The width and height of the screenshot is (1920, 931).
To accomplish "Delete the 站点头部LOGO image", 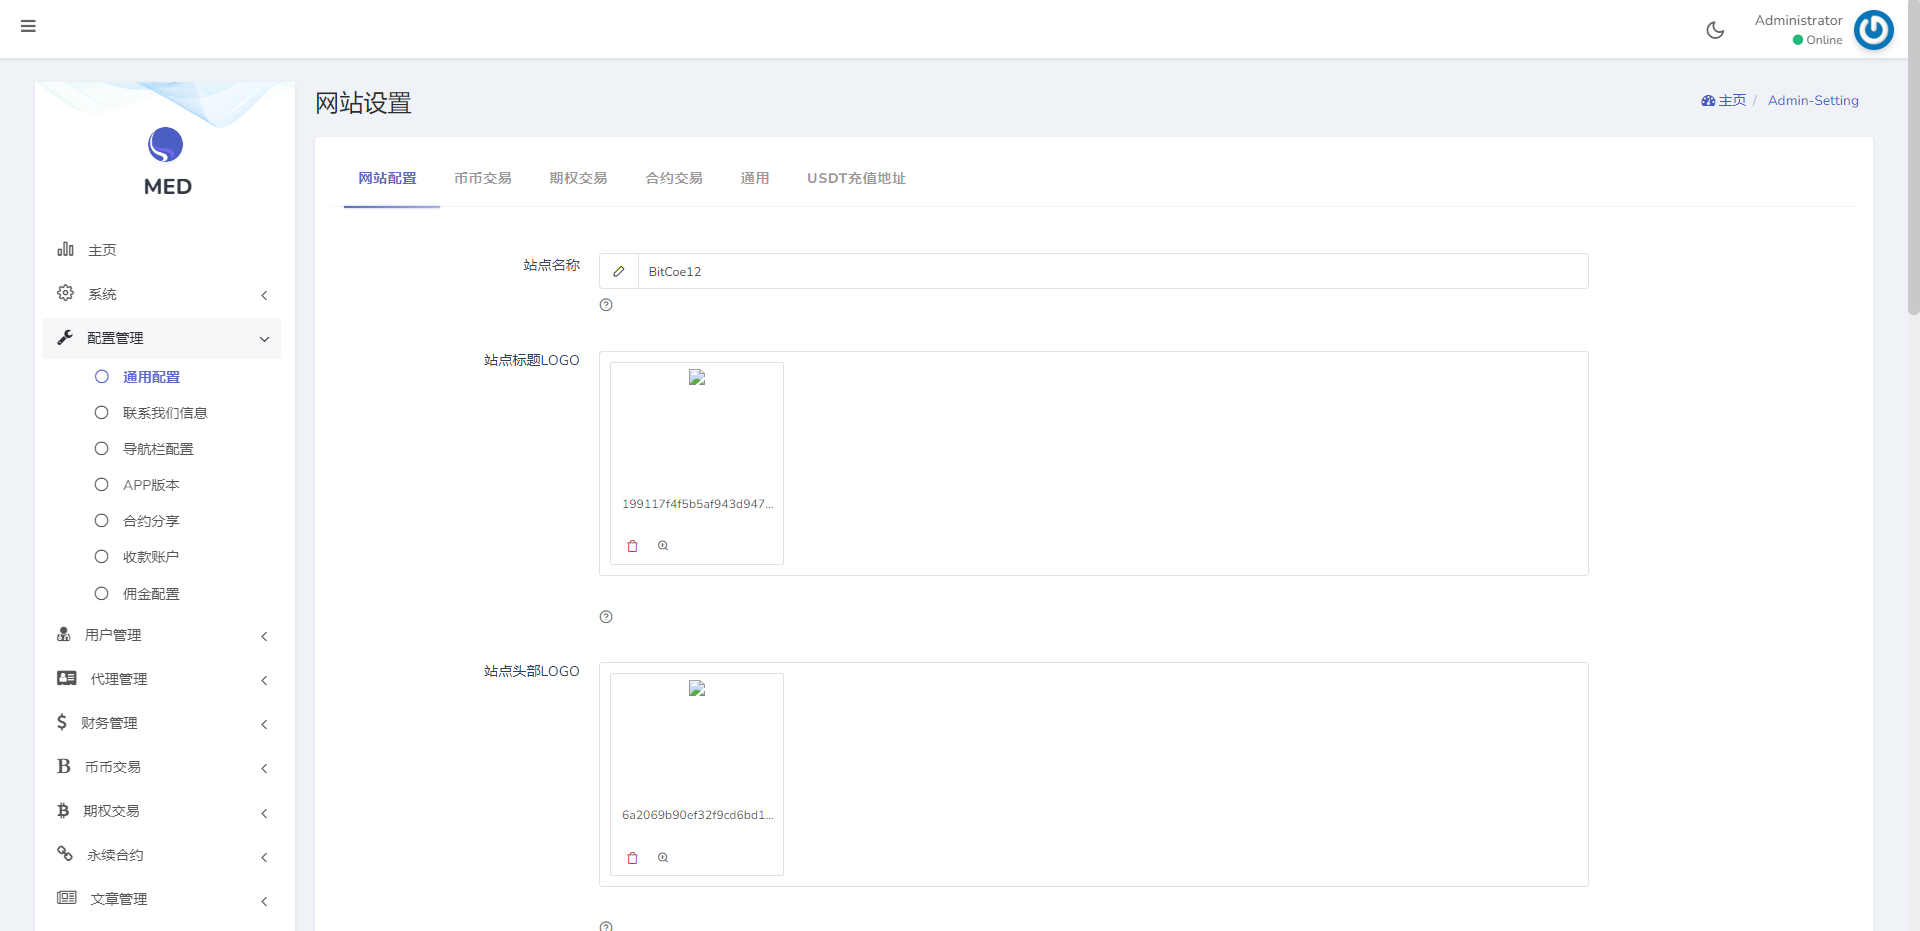I will [x=632, y=858].
